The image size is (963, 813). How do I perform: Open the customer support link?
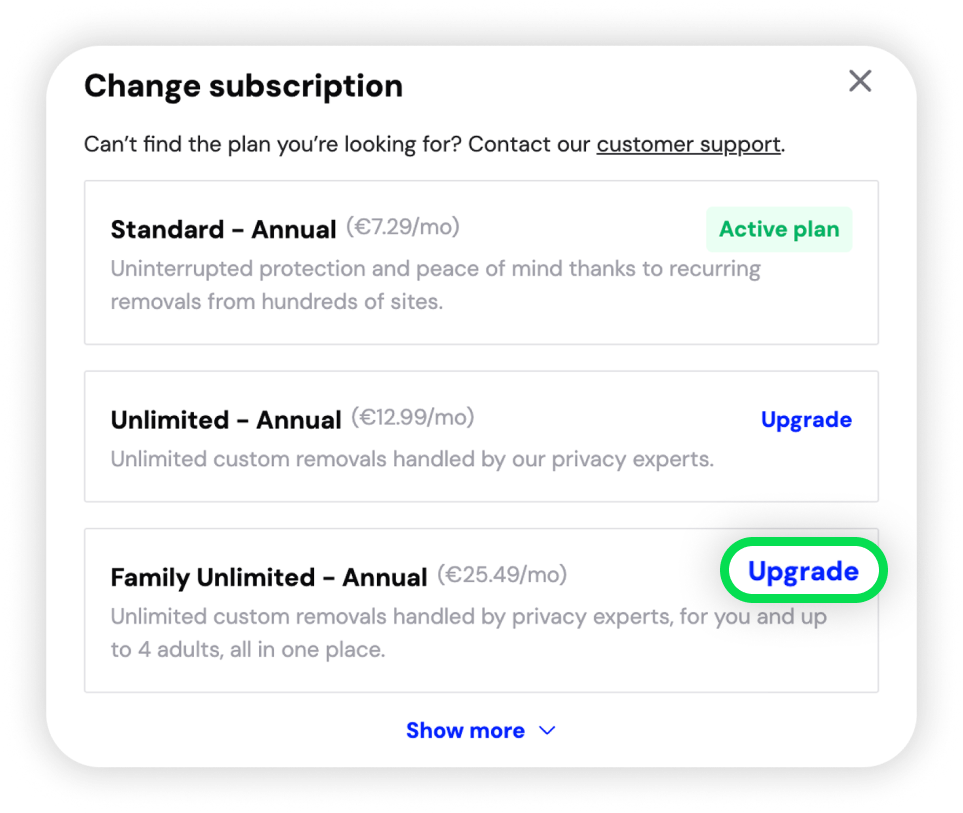click(x=689, y=144)
